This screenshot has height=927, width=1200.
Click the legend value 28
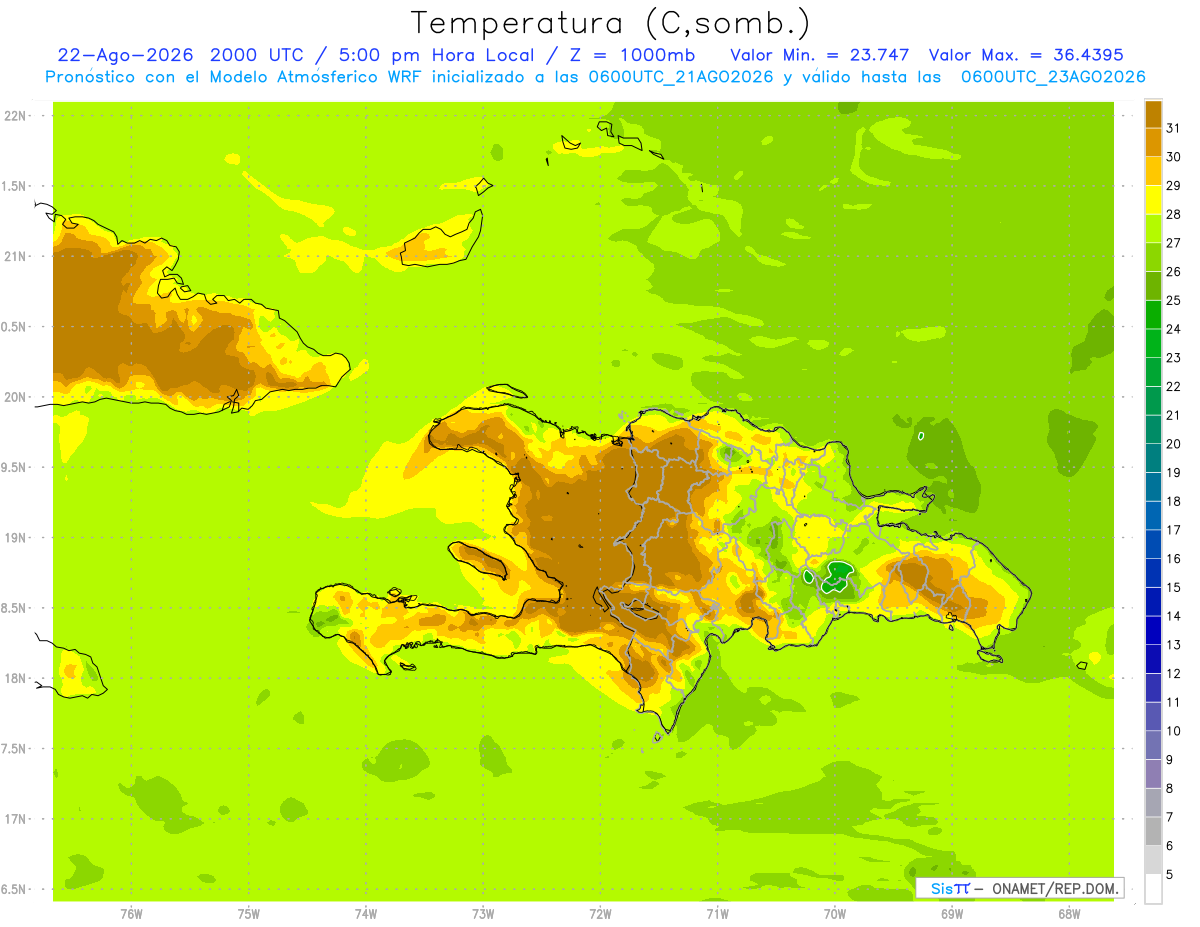click(1174, 214)
